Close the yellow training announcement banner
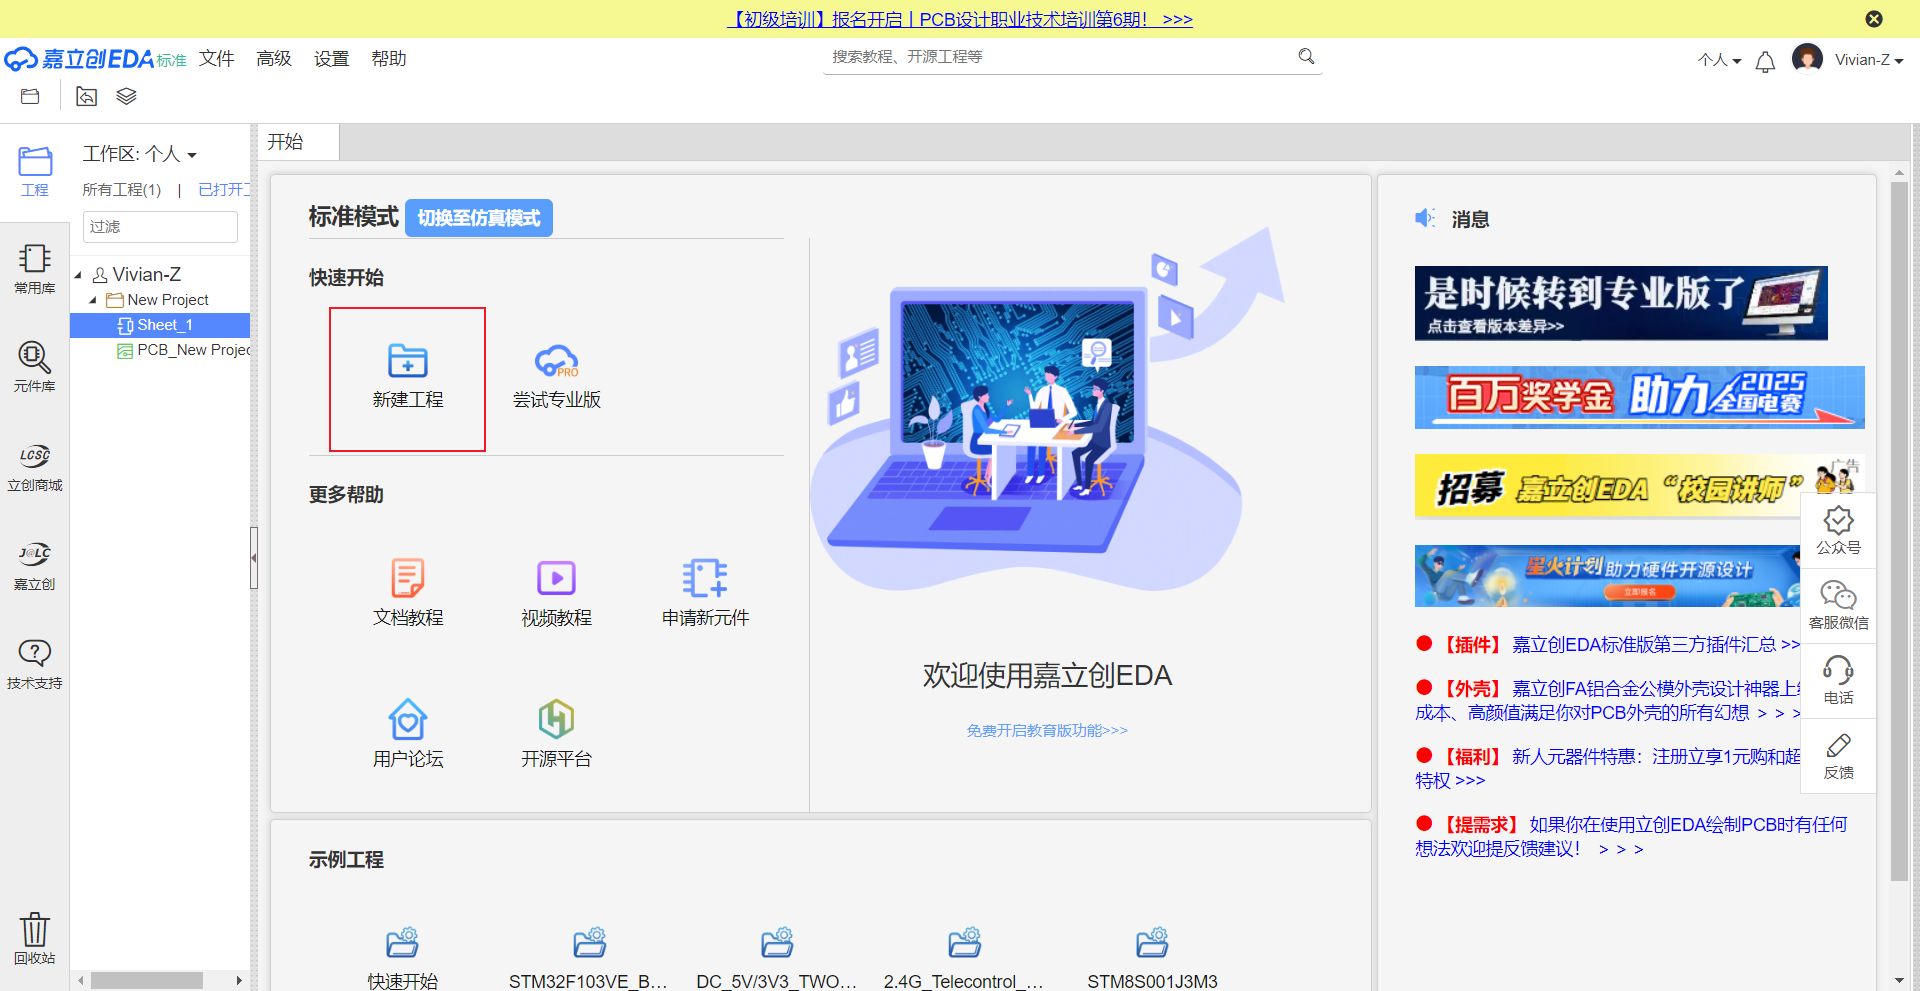This screenshot has height=991, width=1920. (1874, 19)
